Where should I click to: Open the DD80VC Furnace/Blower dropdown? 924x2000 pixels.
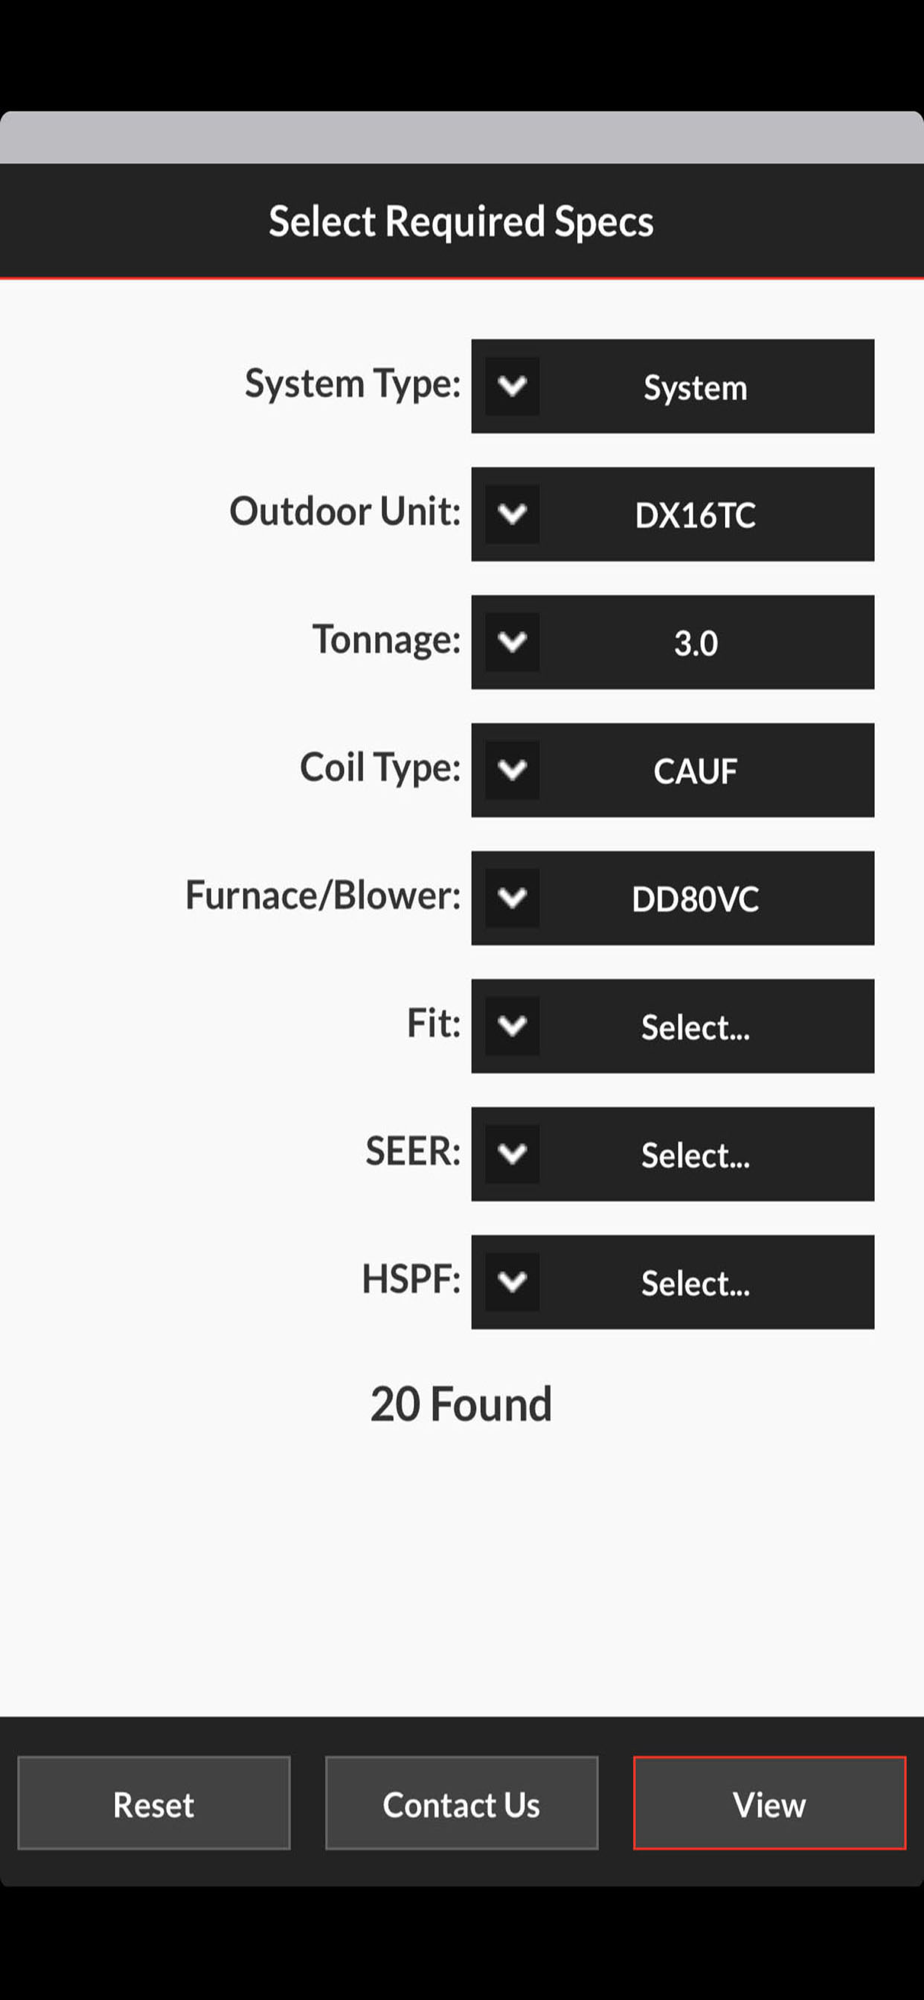(x=673, y=898)
